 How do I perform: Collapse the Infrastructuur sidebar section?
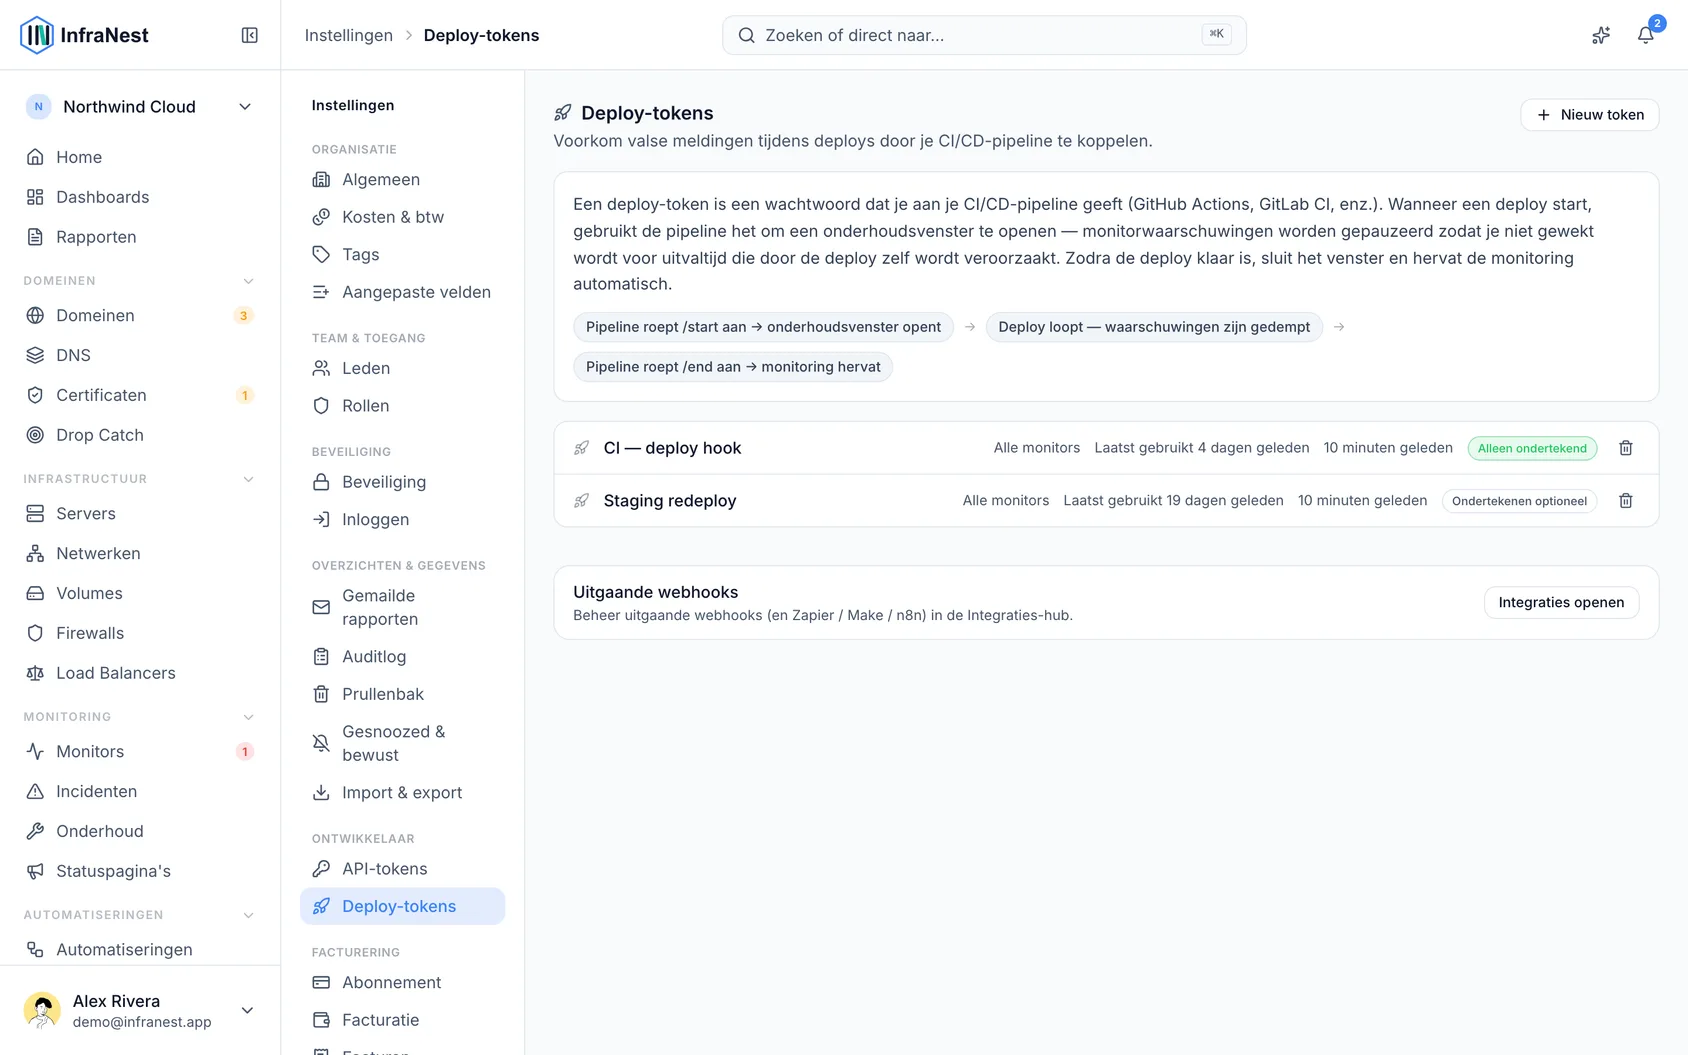point(248,479)
